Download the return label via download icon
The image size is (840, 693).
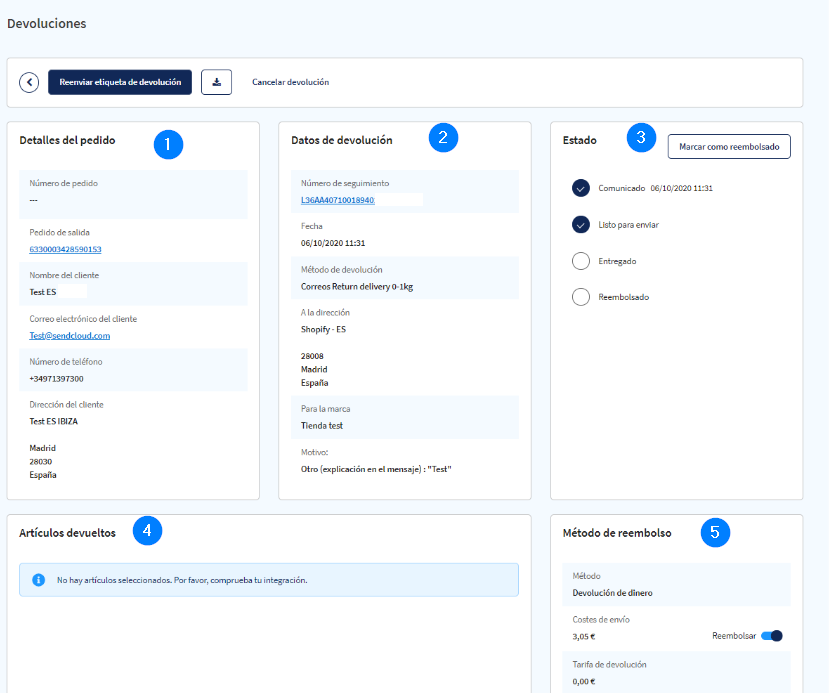(216, 82)
